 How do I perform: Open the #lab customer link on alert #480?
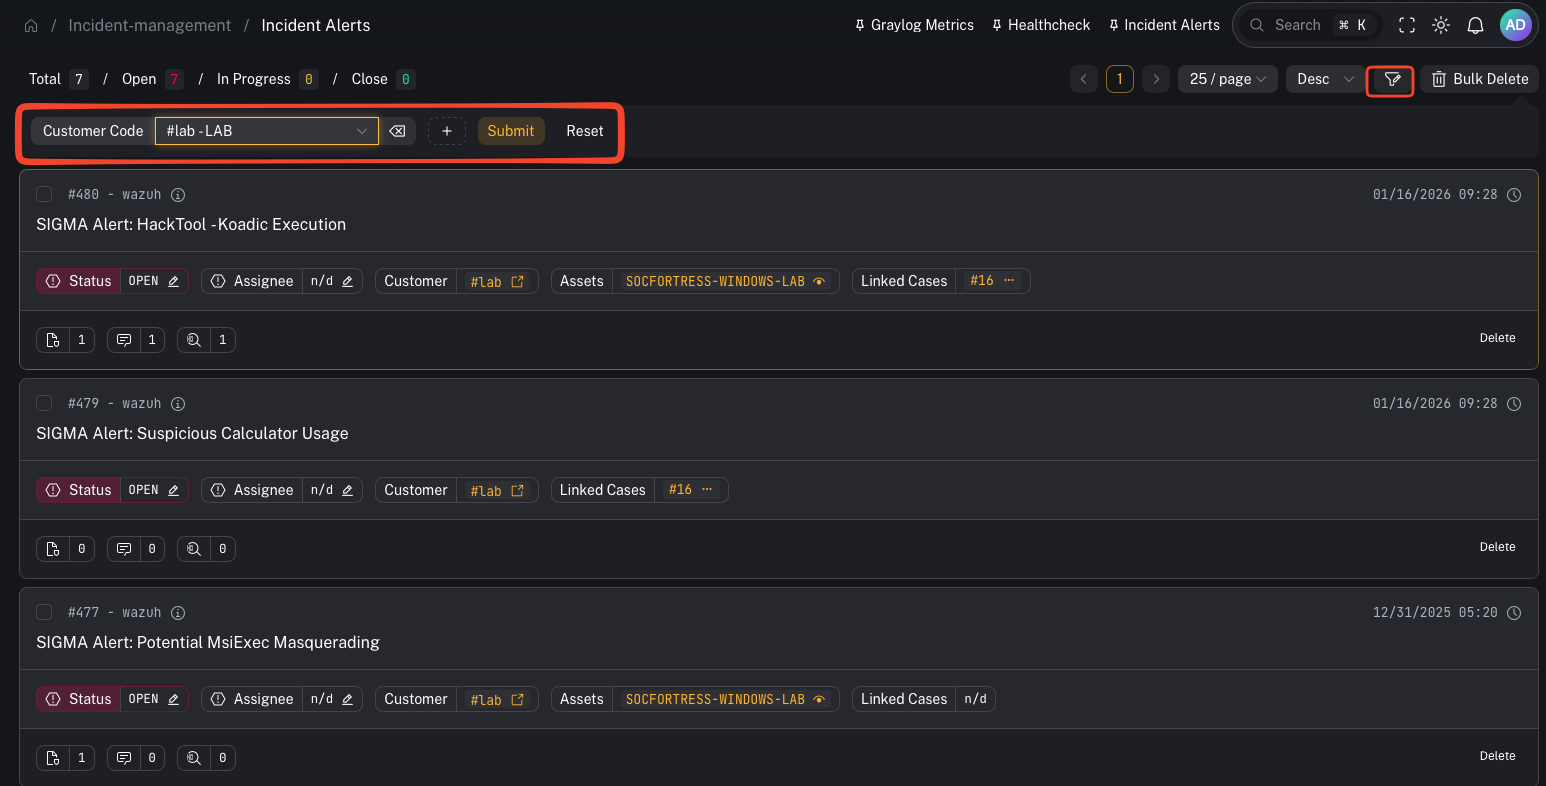click(497, 281)
